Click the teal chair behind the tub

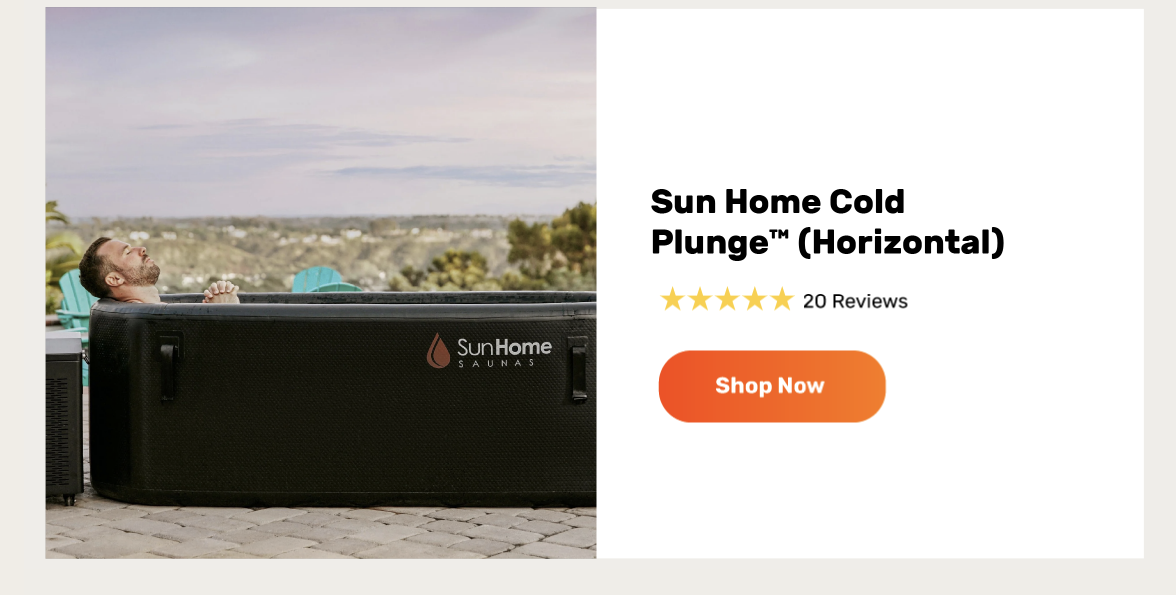point(321,279)
